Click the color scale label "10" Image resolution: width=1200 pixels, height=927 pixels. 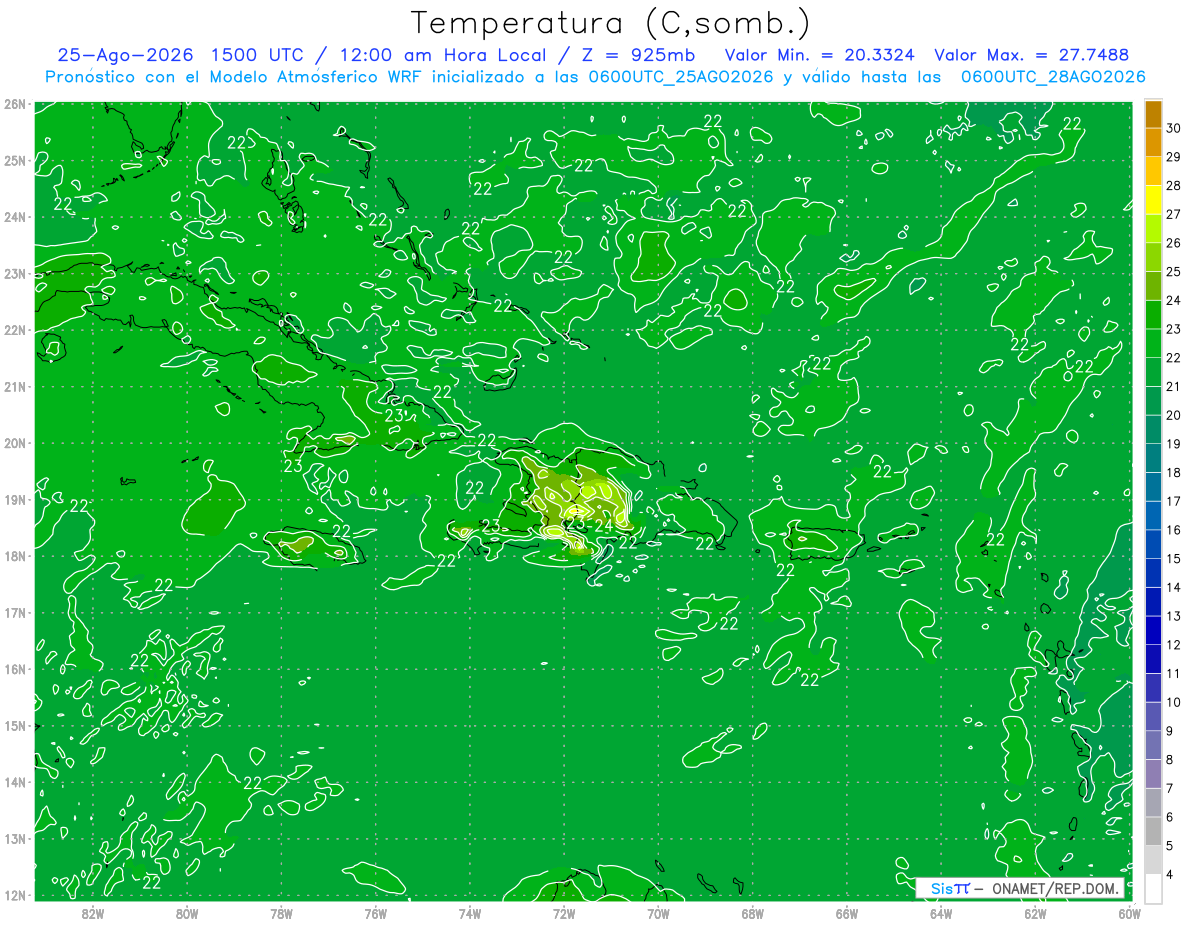point(1173,702)
